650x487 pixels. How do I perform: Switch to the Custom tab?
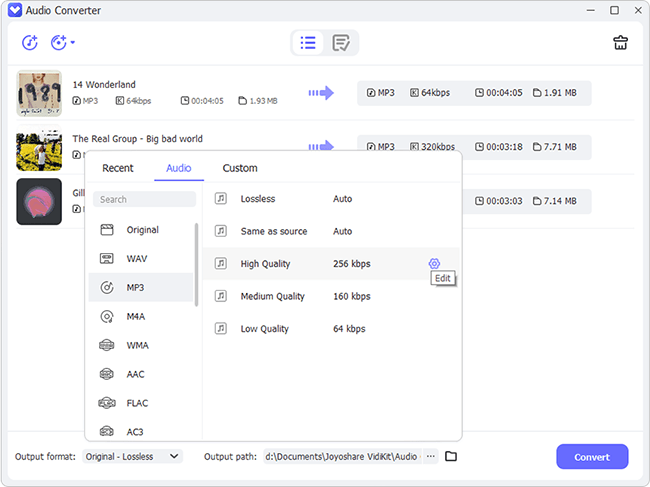pos(240,168)
